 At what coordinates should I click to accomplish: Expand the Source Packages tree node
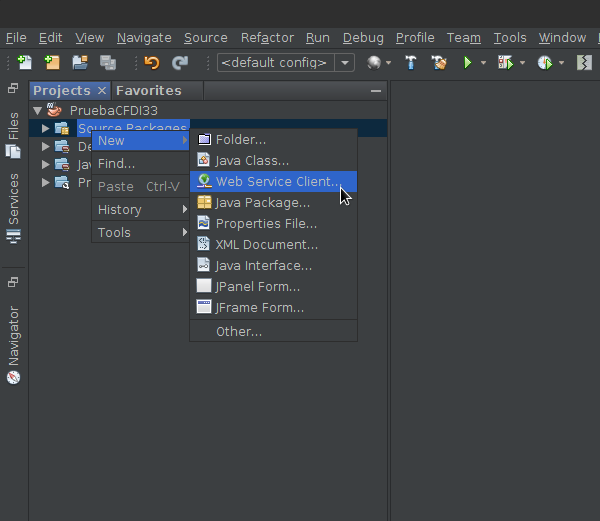(x=46, y=129)
